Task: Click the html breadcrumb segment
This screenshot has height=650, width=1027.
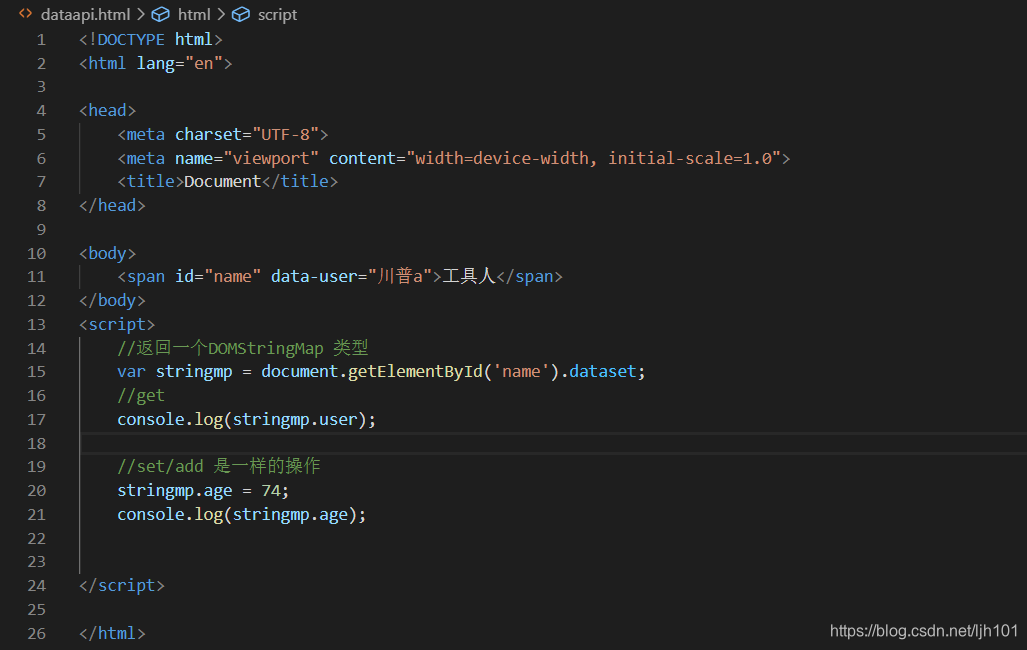Action: [194, 14]
